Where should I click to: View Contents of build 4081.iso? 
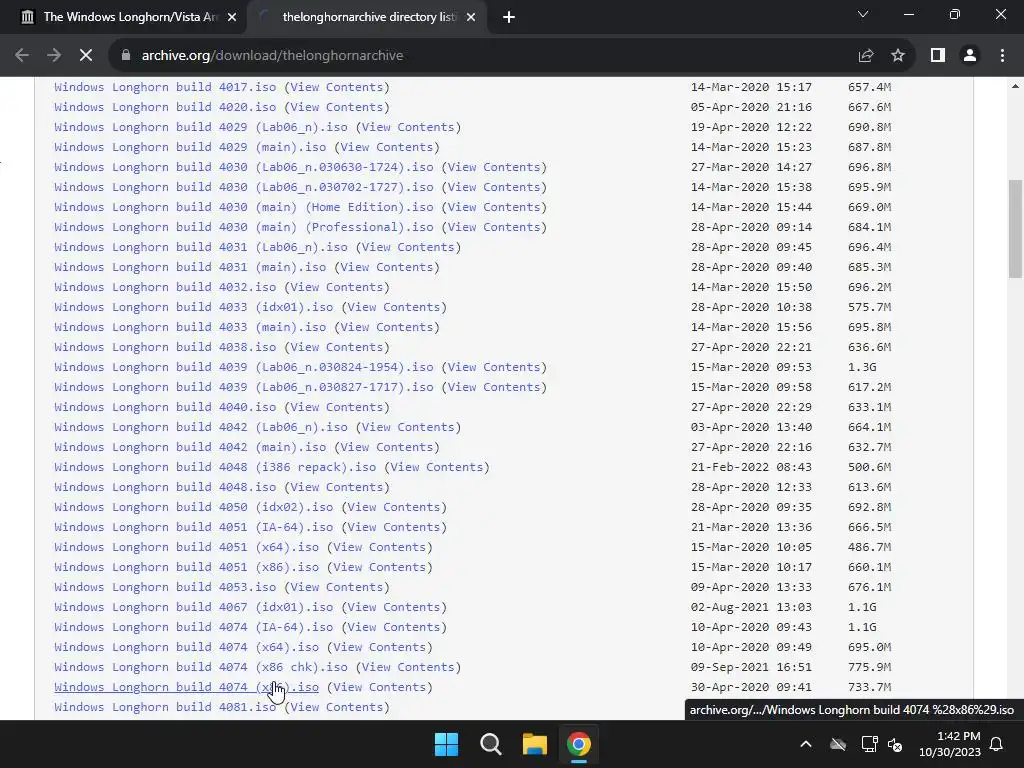pos(336,707)
